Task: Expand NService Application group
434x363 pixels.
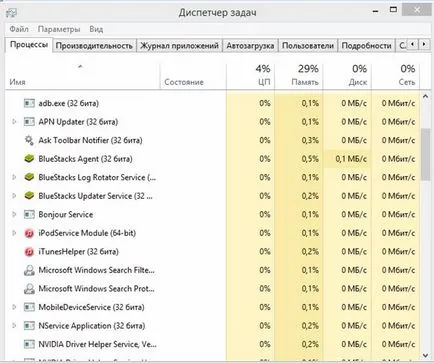Action: [x=14, y=326]
